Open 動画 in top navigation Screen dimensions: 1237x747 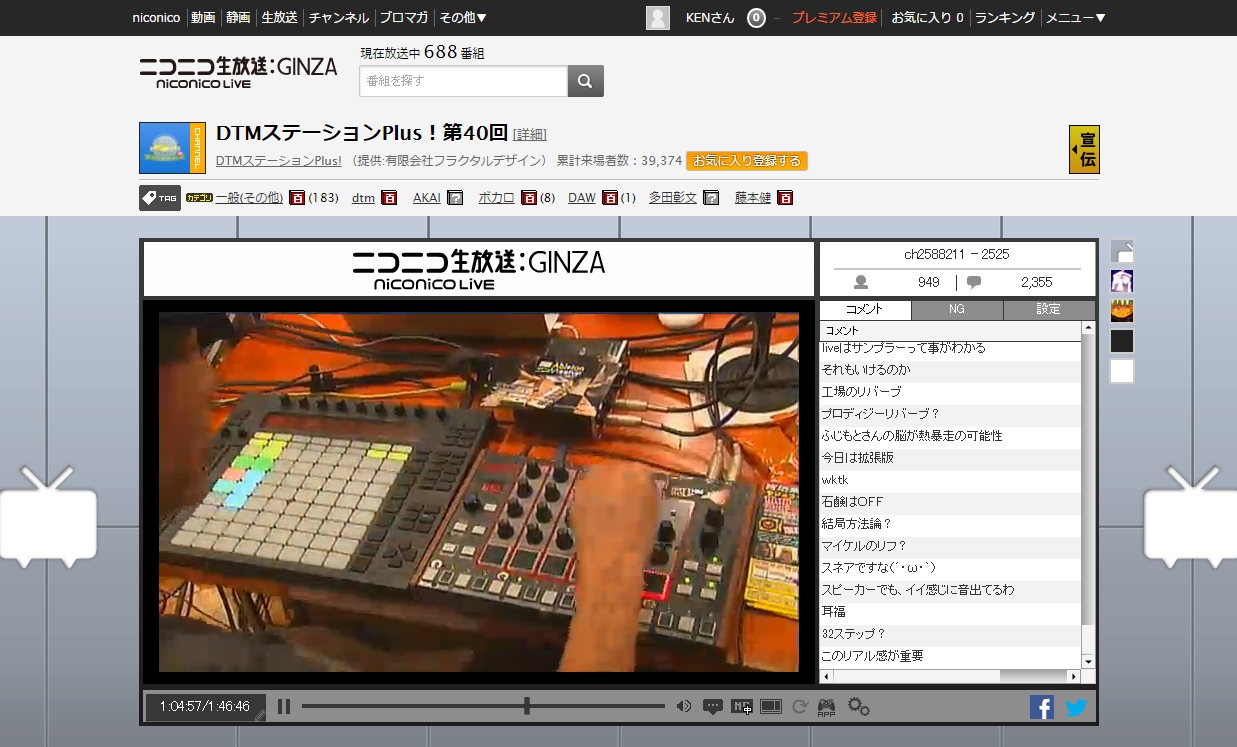pyautogui.click(x=202, y=17)
